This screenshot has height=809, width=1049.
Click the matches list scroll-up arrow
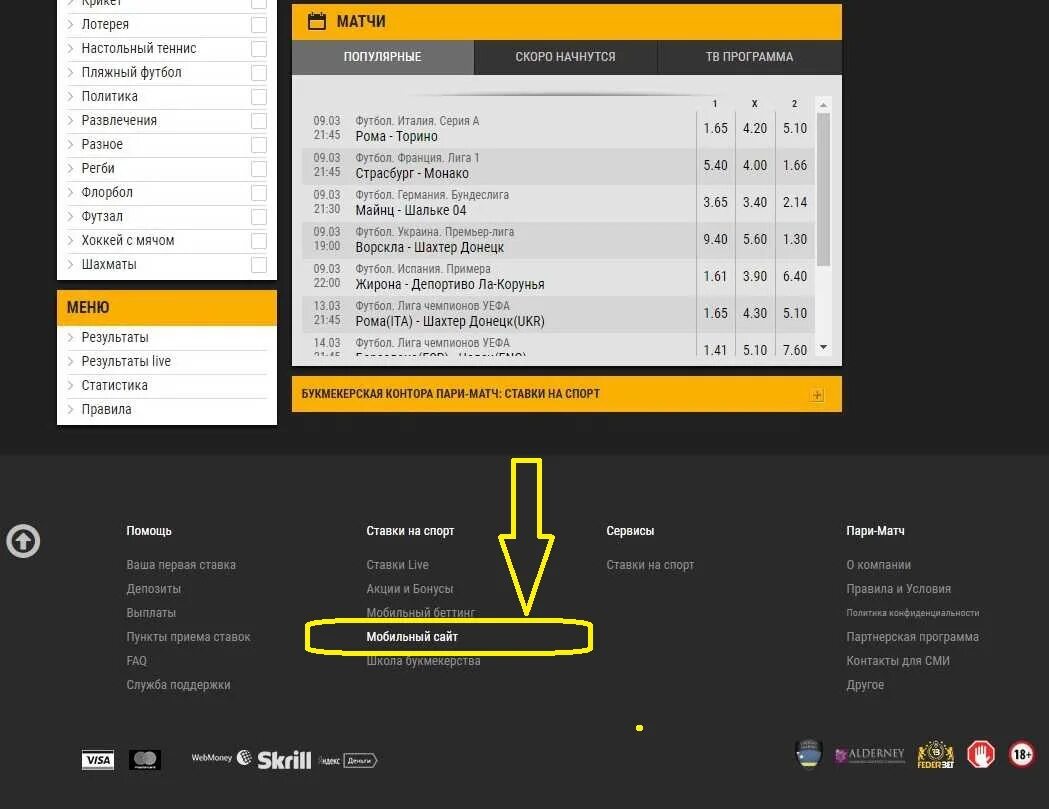coord(824,105)
